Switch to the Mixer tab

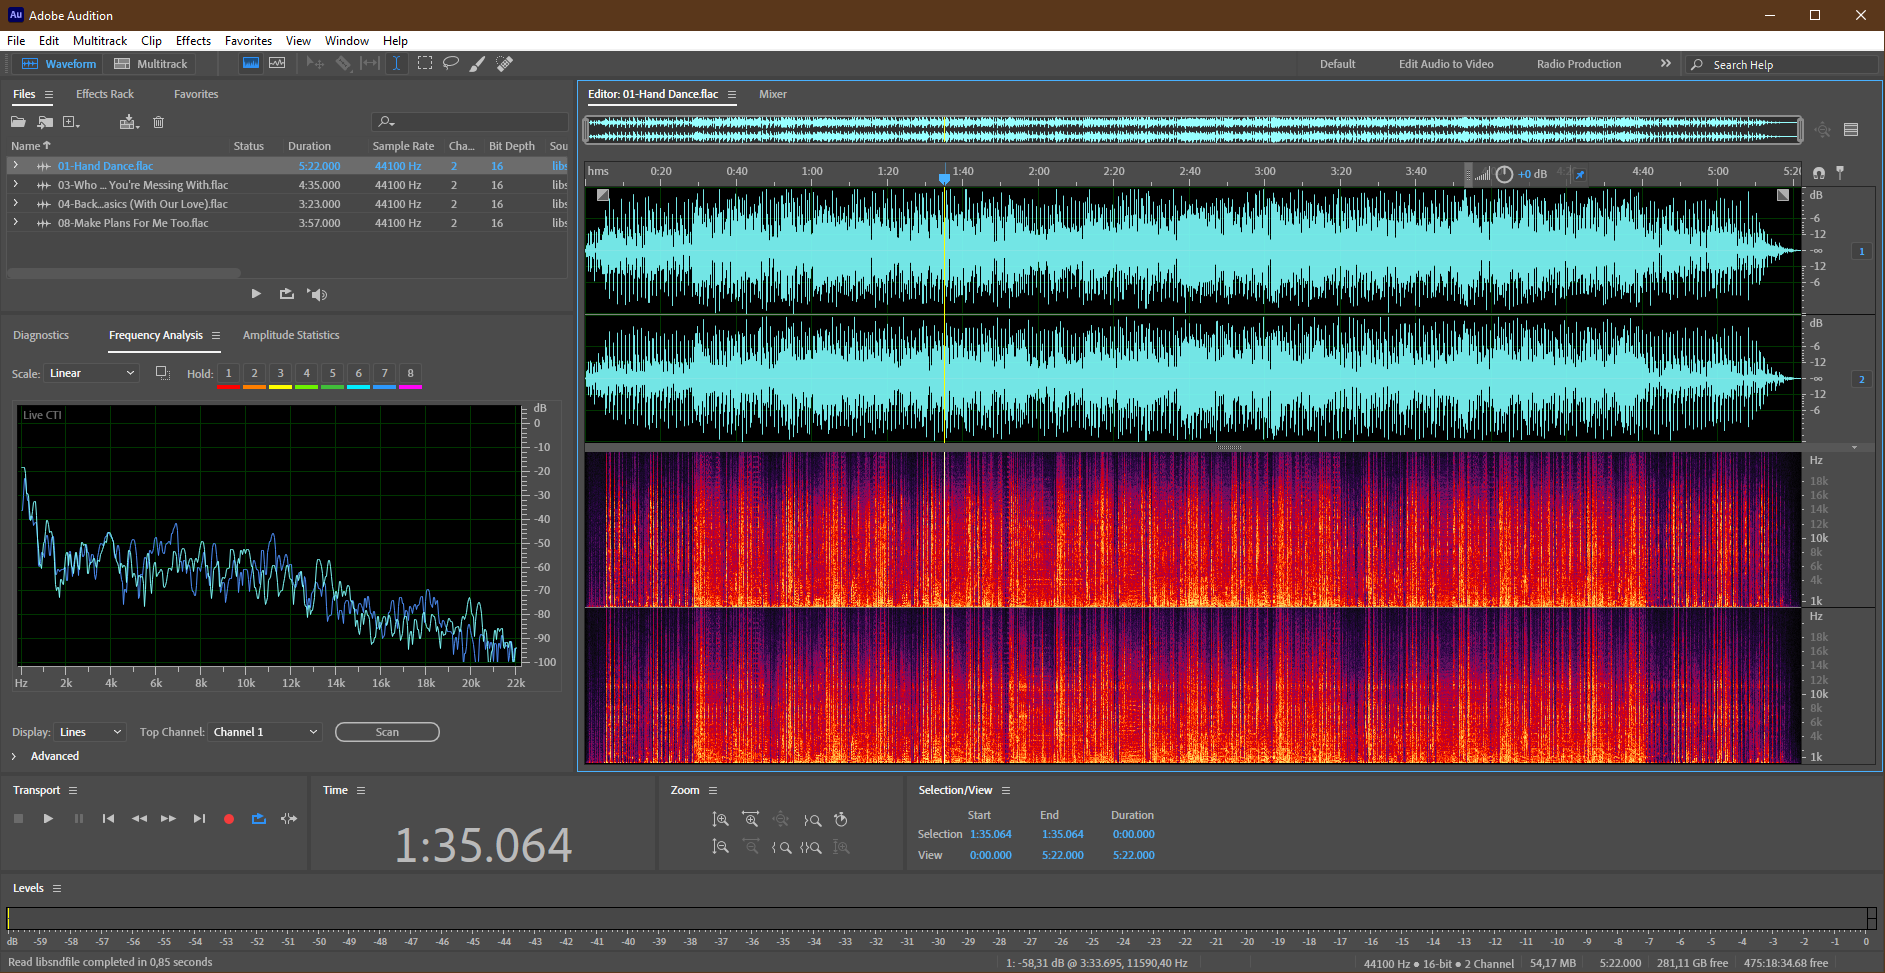(x=773, y=94)
